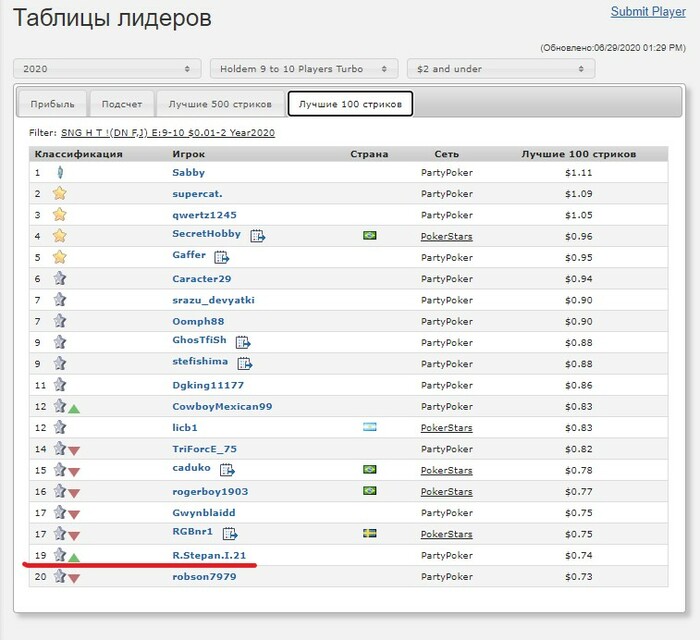Click the tournament icon next to RGBnr1
The height and width of the screenshot is (640, 700).
[x=230, y=533]
